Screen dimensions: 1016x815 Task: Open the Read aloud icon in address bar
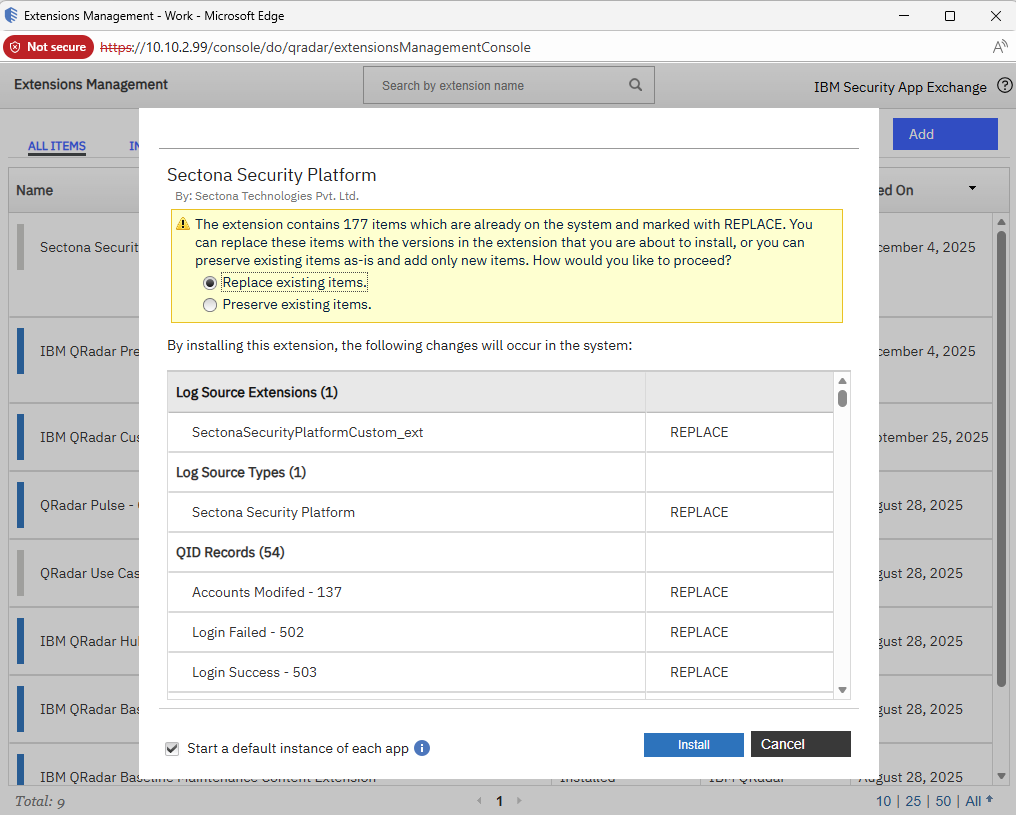(999, 47)
